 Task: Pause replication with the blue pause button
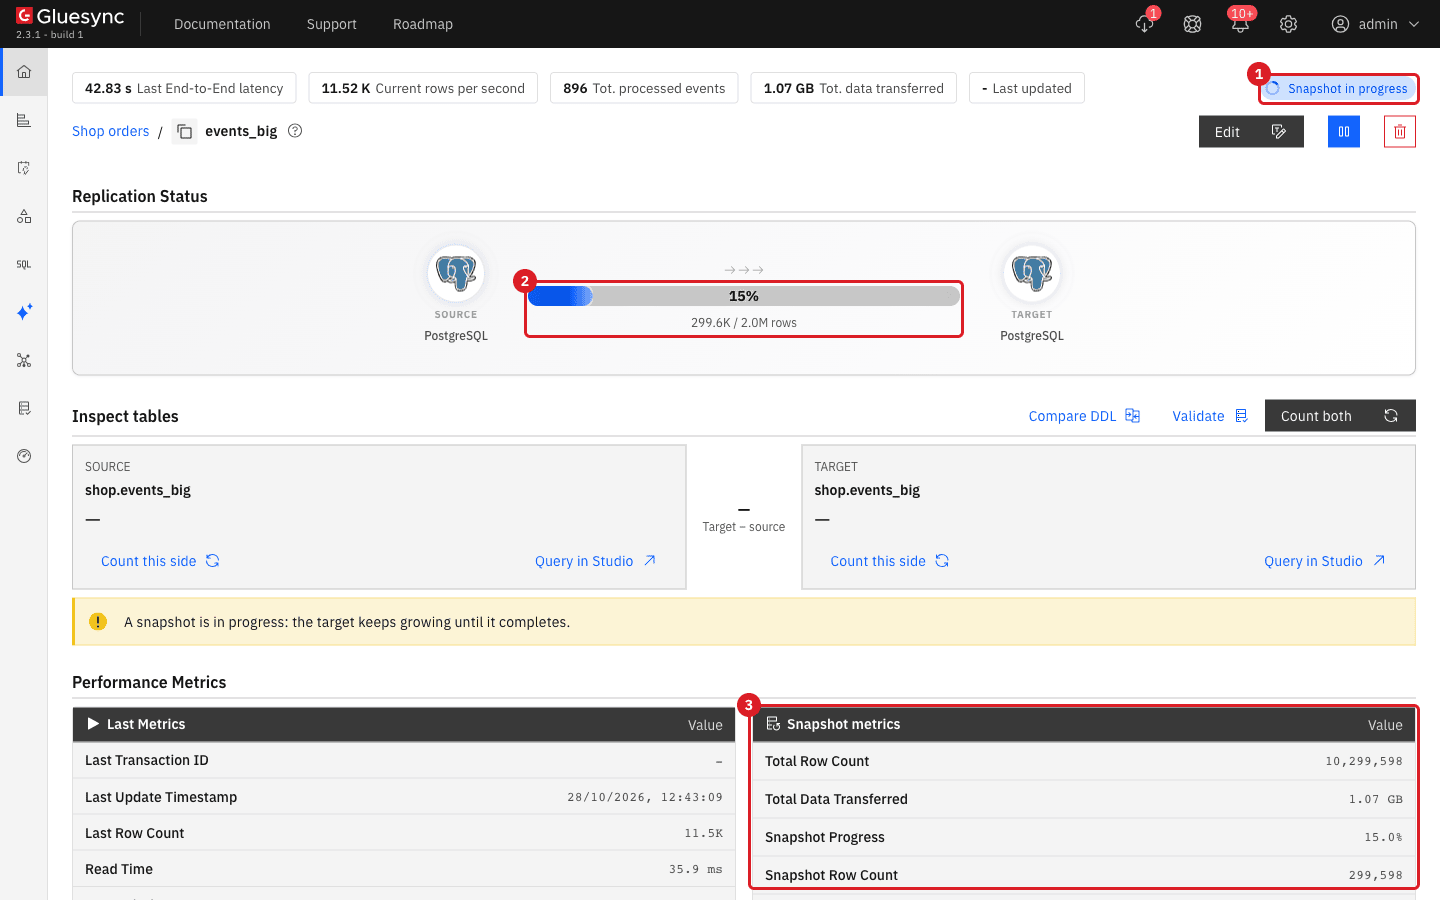(1344, 131)
